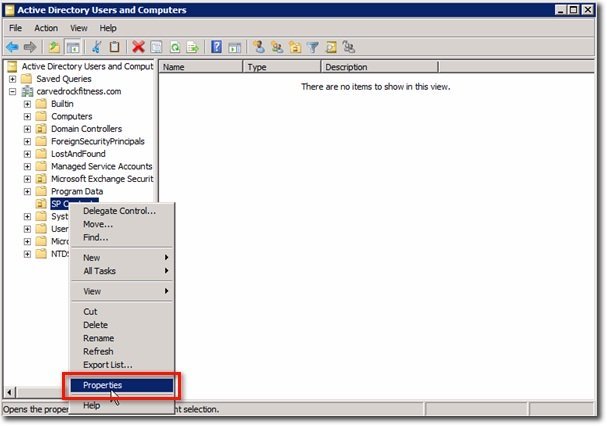Click the Microsoft Exchange Security folder icon

point(41,179)
